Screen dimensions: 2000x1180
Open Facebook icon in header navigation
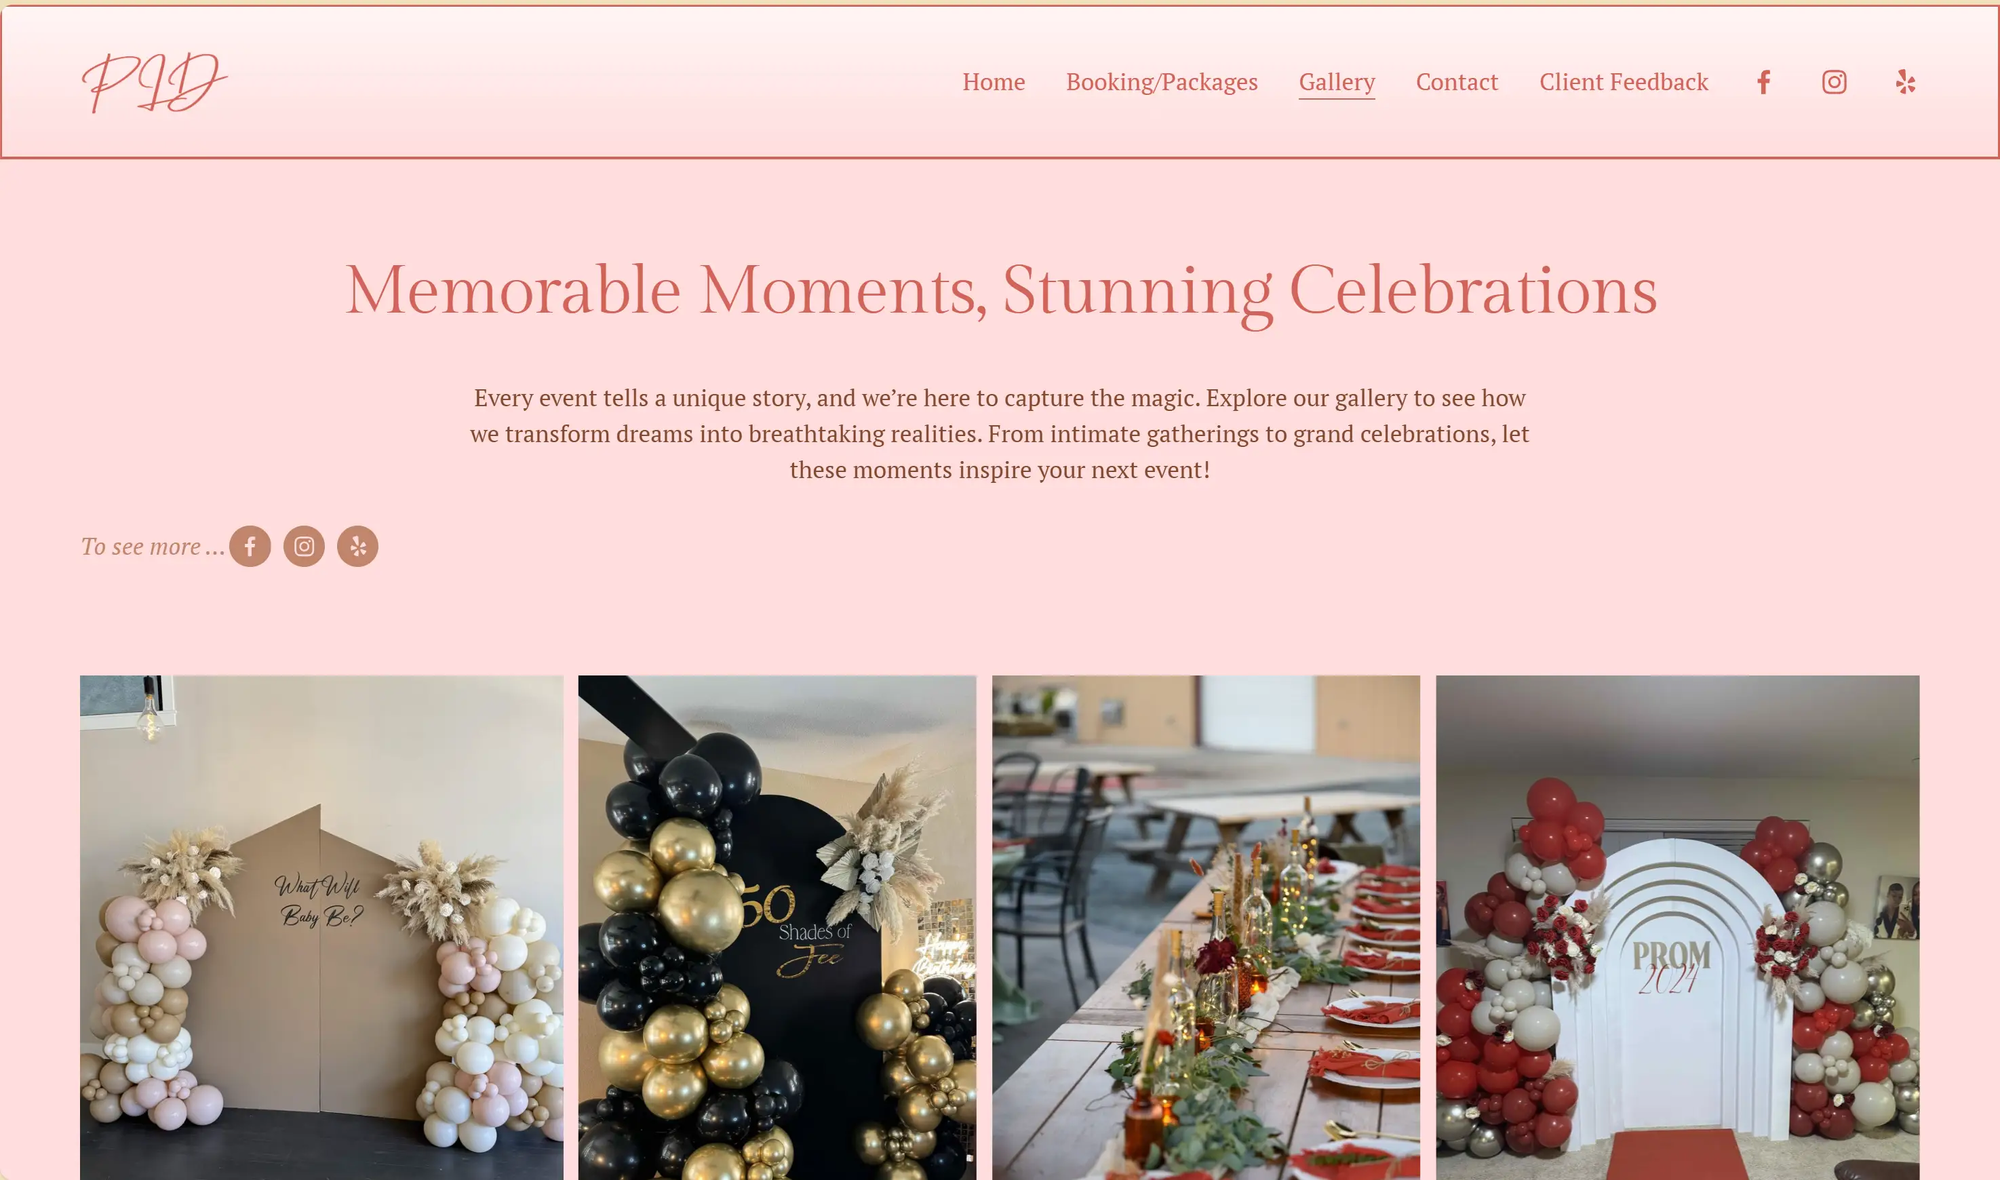(1764, 82)
